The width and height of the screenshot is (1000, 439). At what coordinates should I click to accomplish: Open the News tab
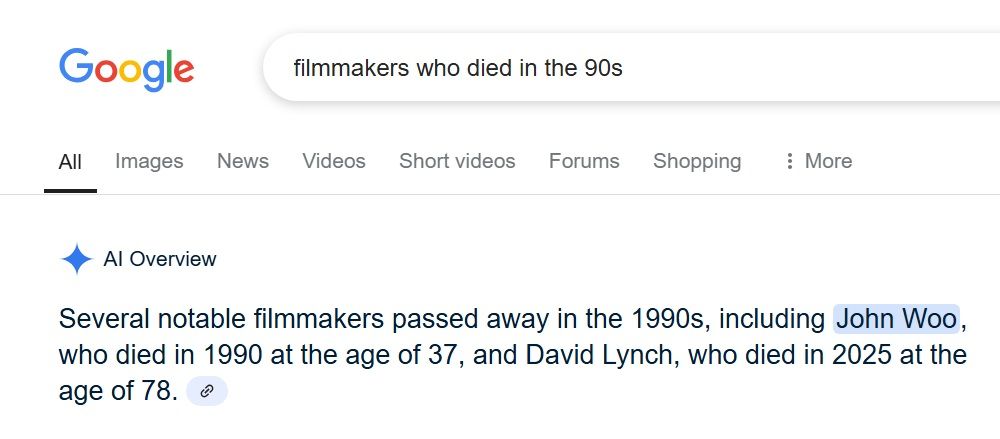[x=243, y=161]
